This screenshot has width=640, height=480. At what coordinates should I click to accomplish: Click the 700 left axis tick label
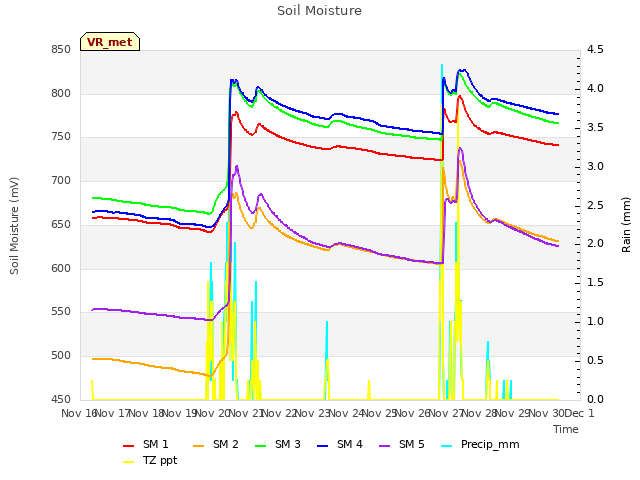click(61, 180)
